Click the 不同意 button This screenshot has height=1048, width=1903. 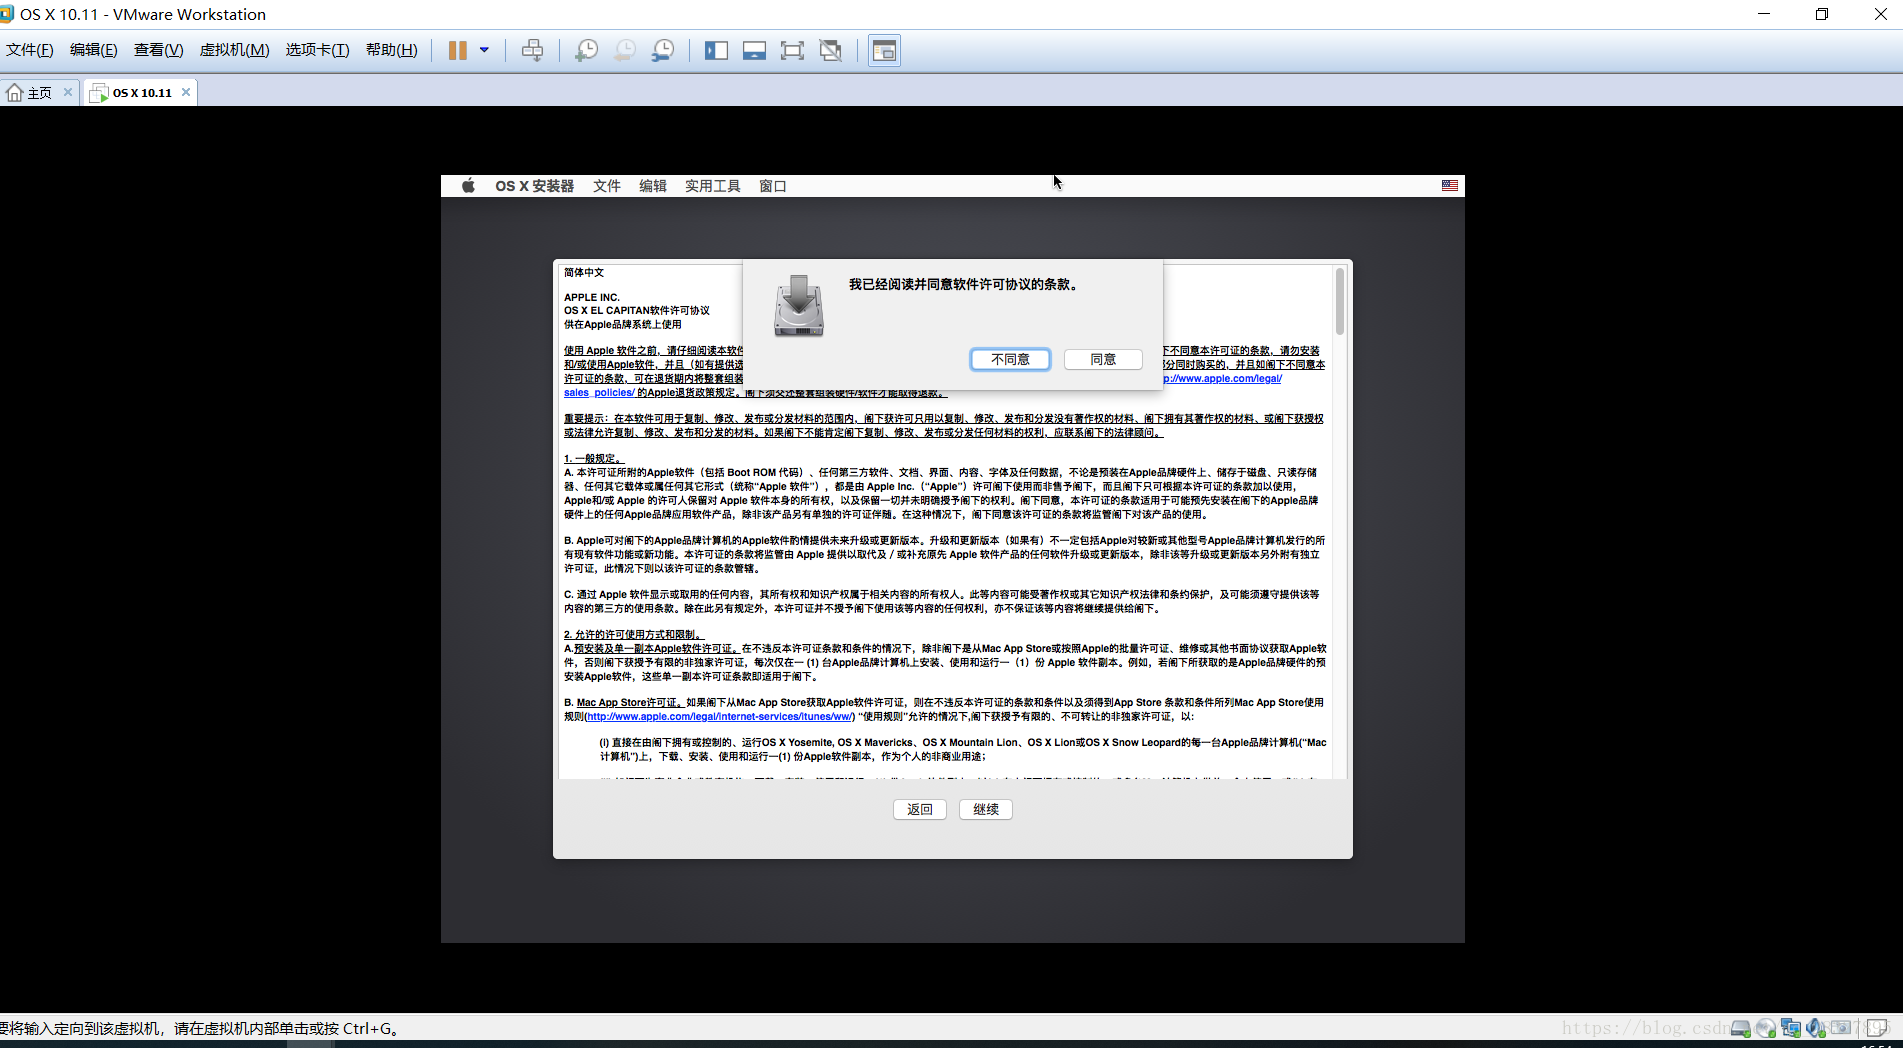pos(1010,359)
